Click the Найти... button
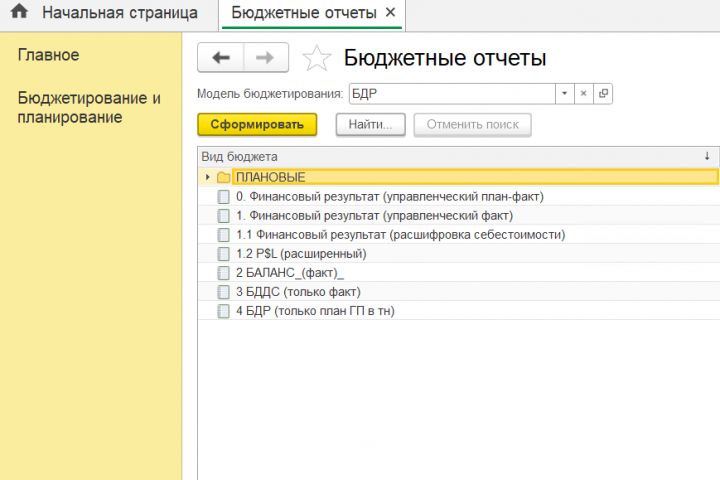 tap(371, 124)
